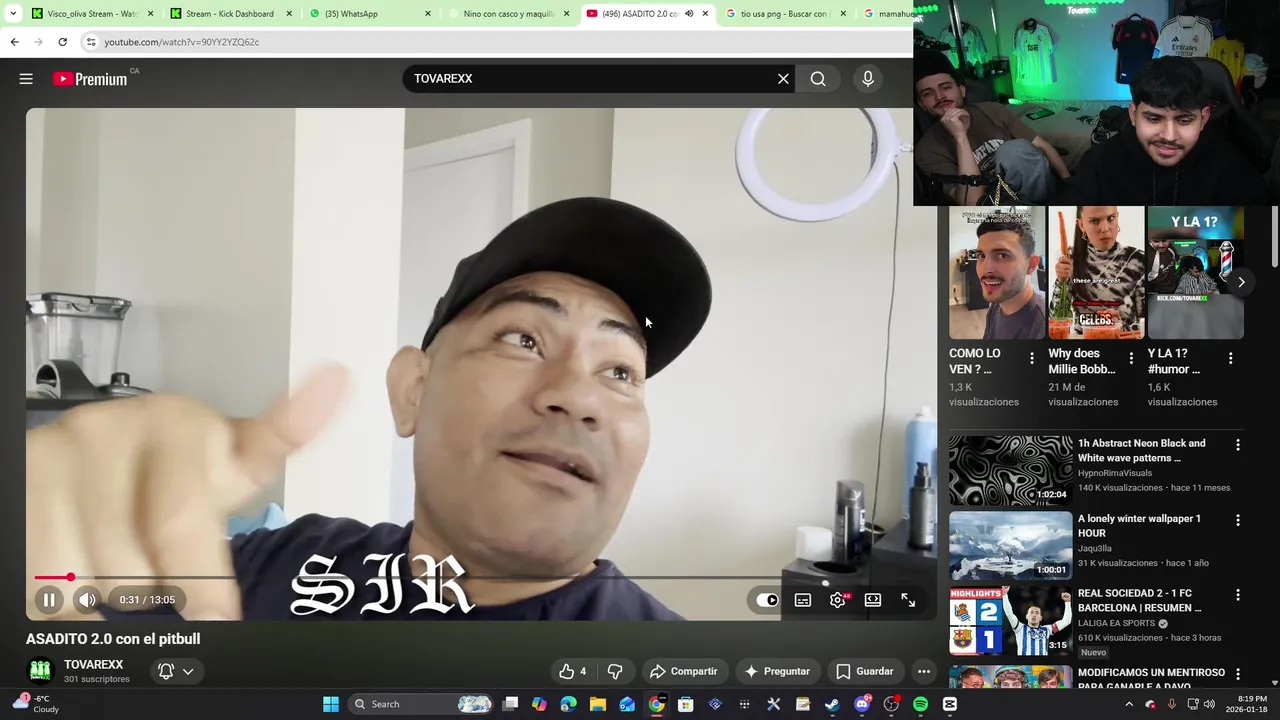This screenshot has width=1280, height=720.
Task: Switch to Nino con casco tab
Action: pos(508,14)
